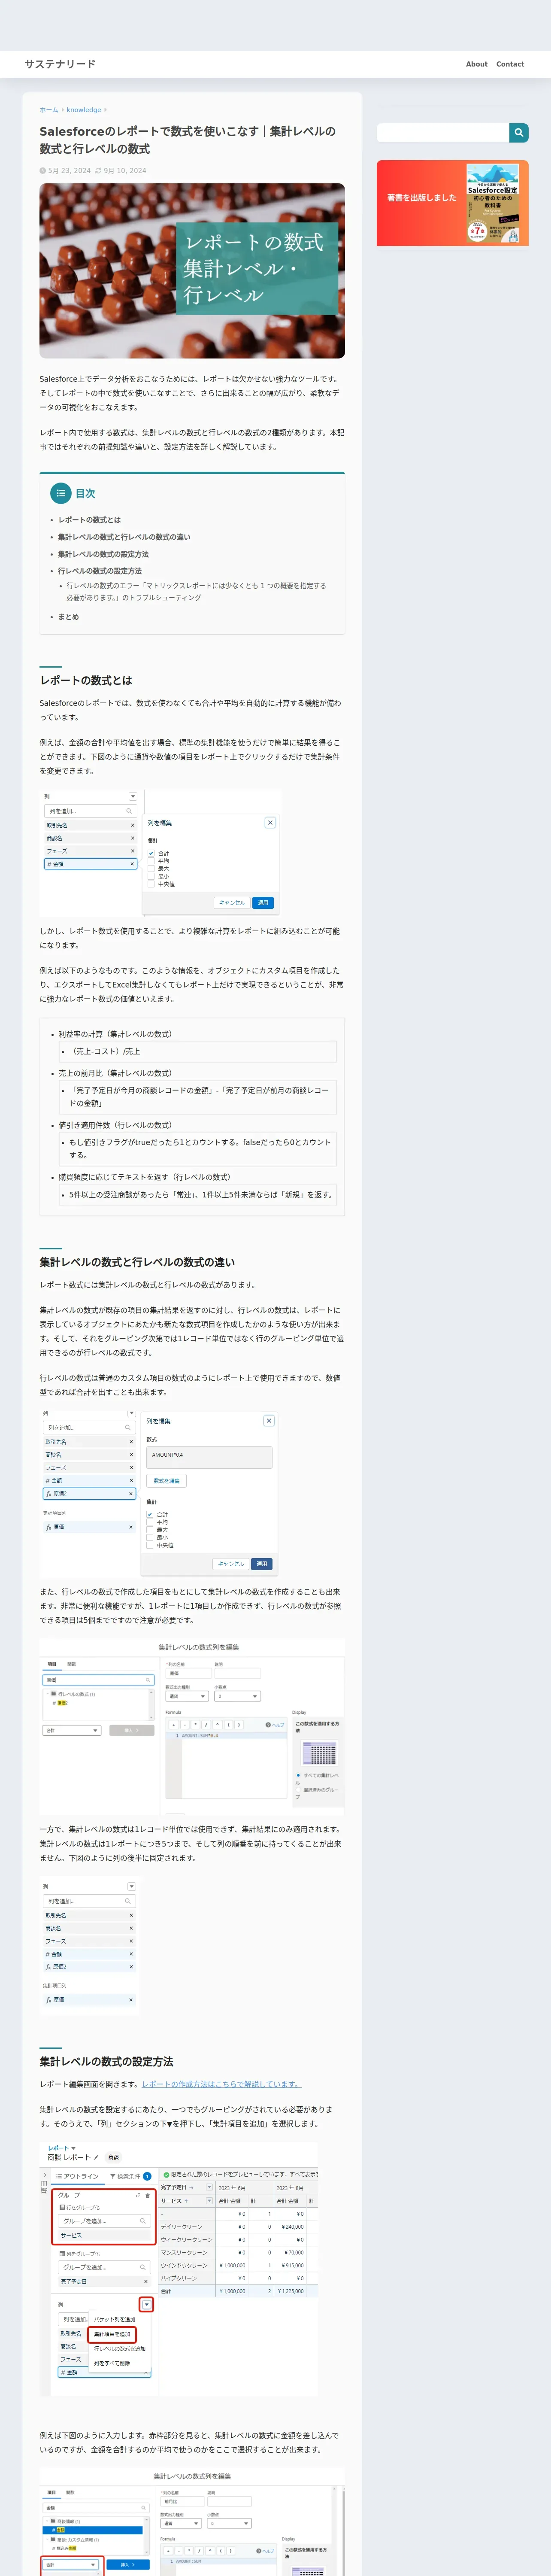Close the AMOUNT*0.4 列を編集 dialog with X
Image resolution: width=551 pixels, height=2576 pixels.
(x=268, y=1421)
